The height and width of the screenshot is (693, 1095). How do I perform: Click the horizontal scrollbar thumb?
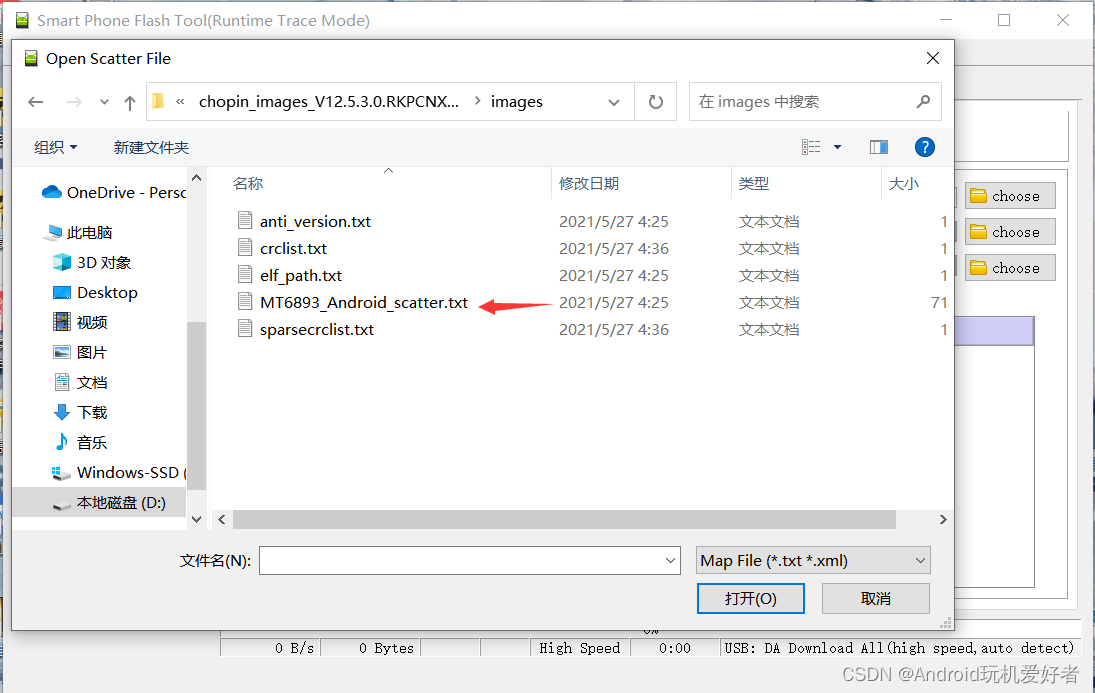coord(564,520)
